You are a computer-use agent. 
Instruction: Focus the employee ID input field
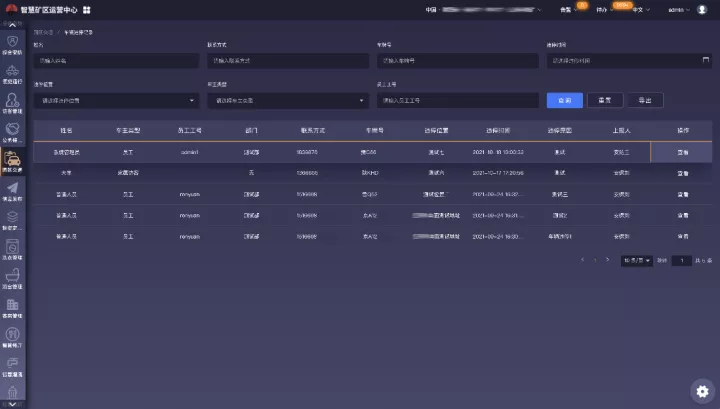[x=457, y=101]
